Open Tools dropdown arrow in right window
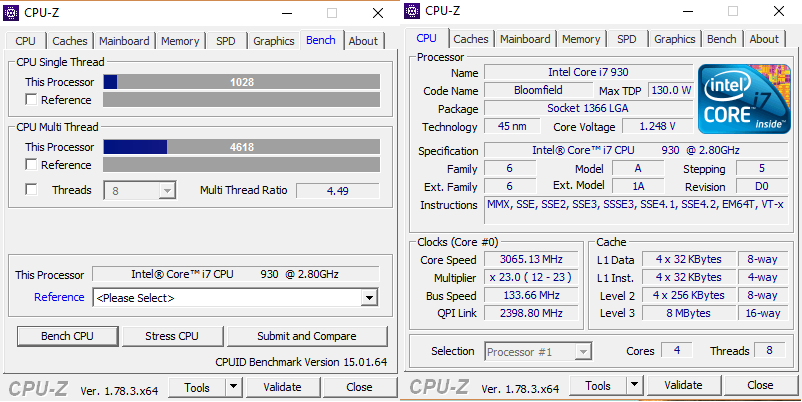802x402 pixels. (x=634, y=386)
